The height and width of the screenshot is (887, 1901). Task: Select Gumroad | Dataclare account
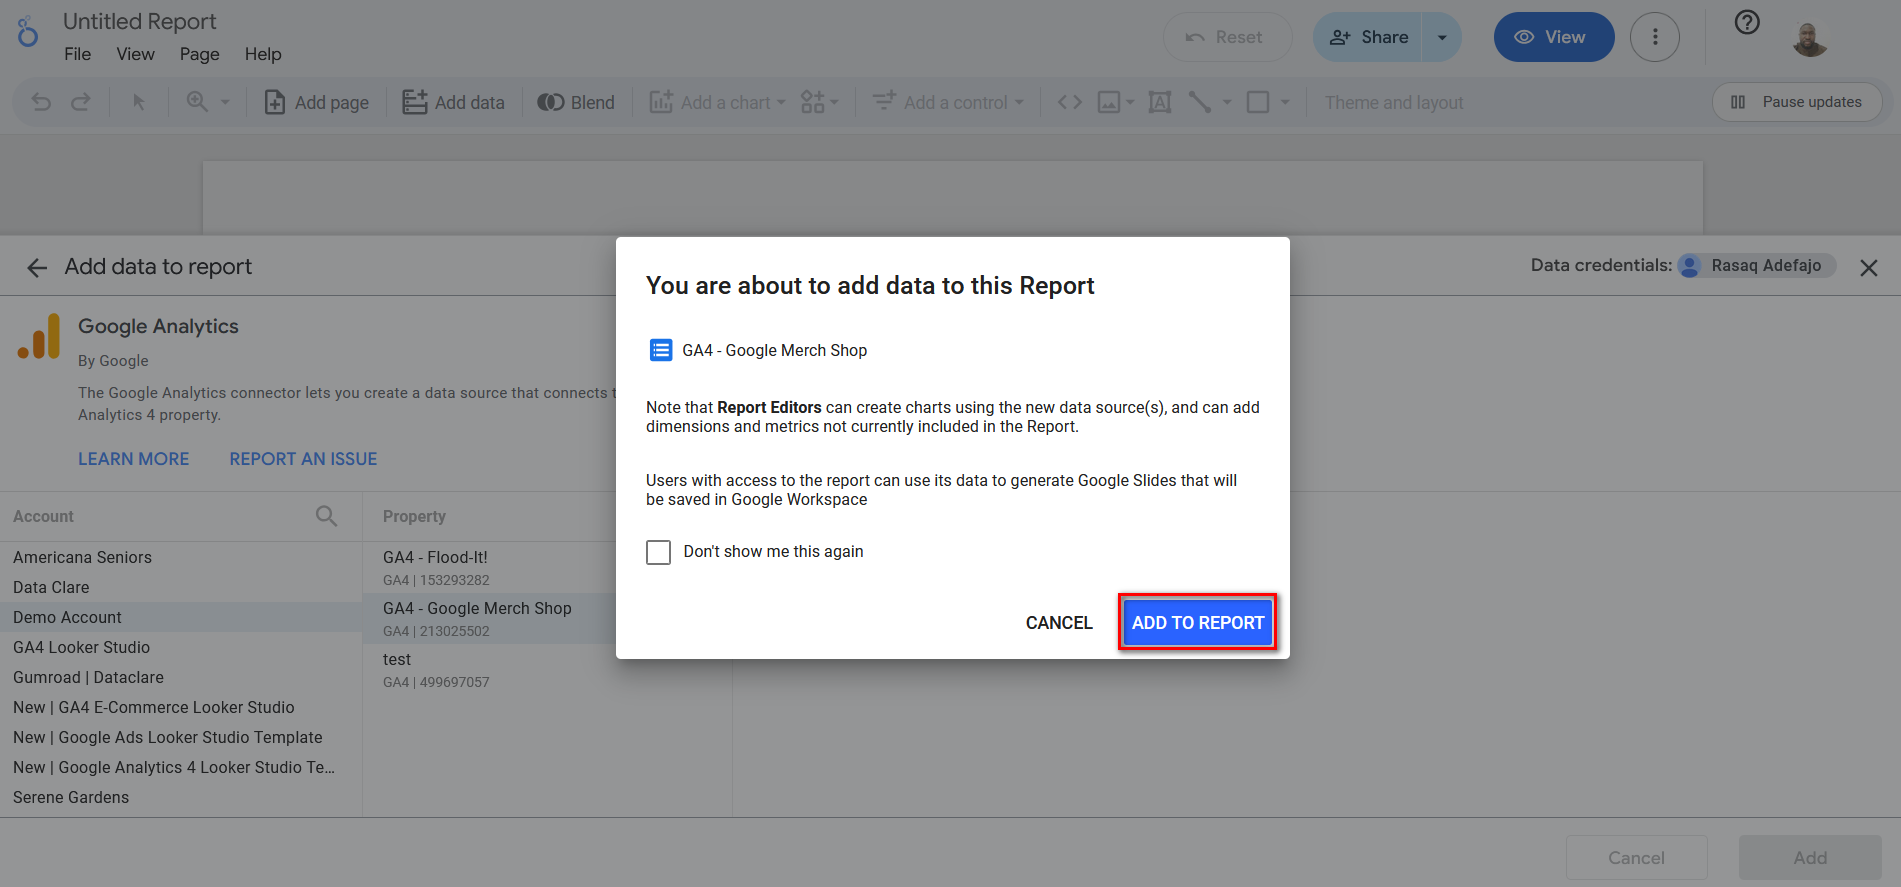click(x=181, y=677)
